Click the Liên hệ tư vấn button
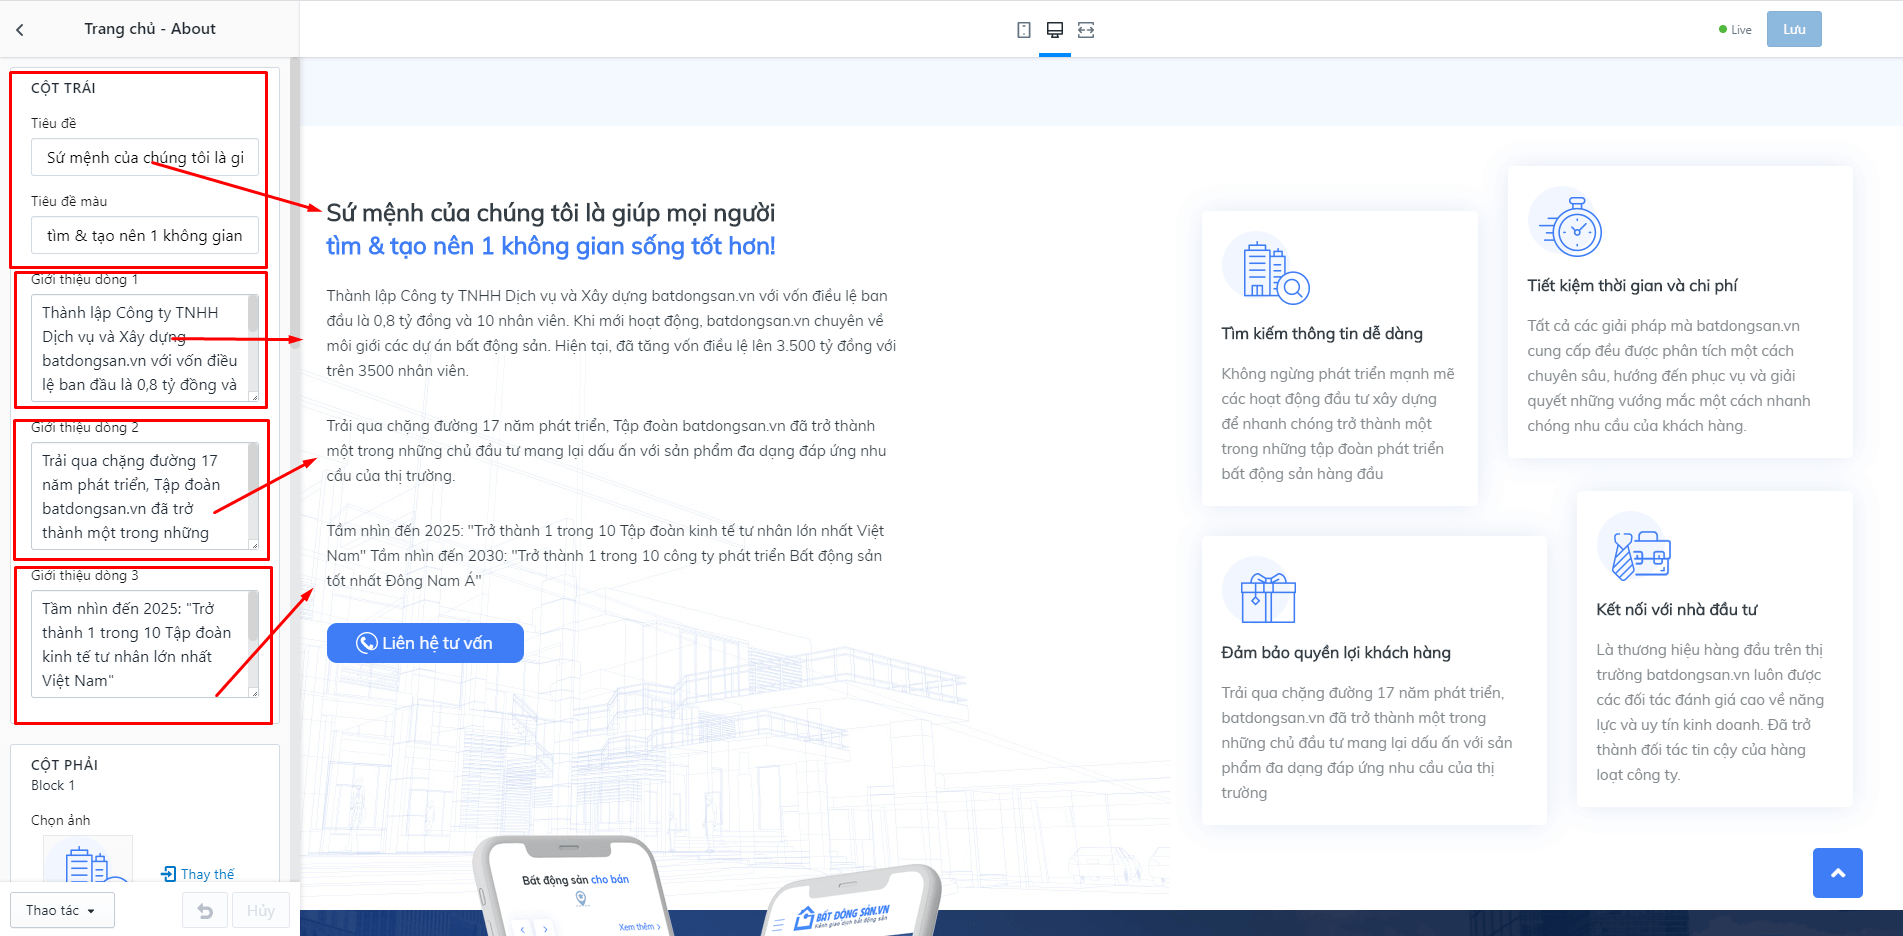 coord(425,643)
